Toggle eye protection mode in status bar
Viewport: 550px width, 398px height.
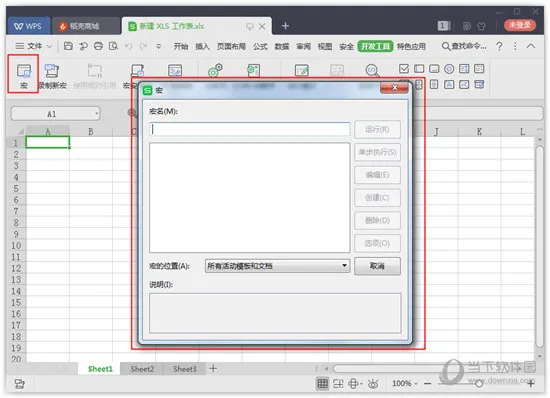(373, 384)
